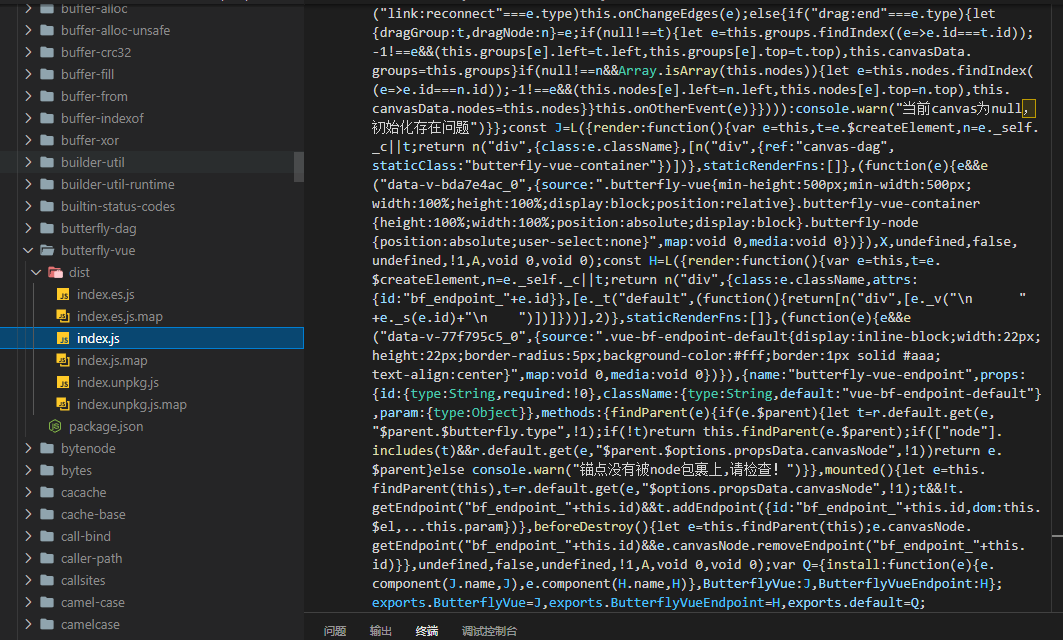Click the index.es.js.map file icon
Viewport: 1063px width, 640px height.
63,317
